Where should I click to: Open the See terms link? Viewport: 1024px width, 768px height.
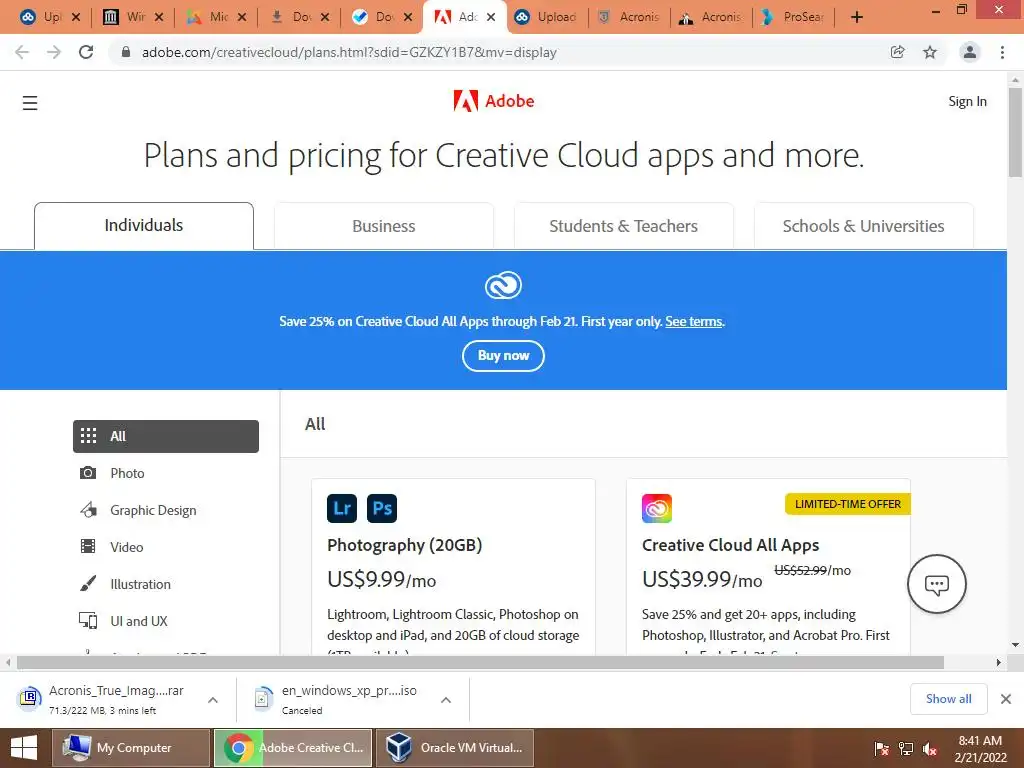click(x=694, y=321)
